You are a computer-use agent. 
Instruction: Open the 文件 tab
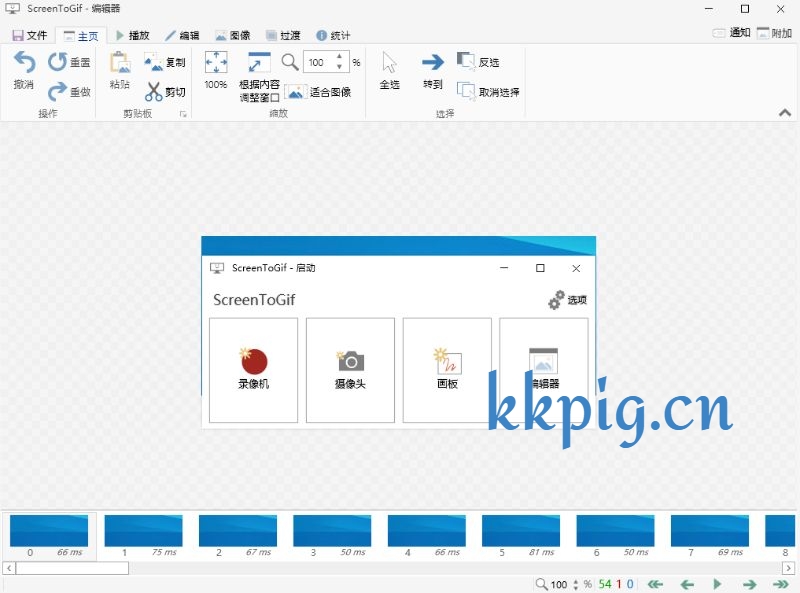point(30,35)
